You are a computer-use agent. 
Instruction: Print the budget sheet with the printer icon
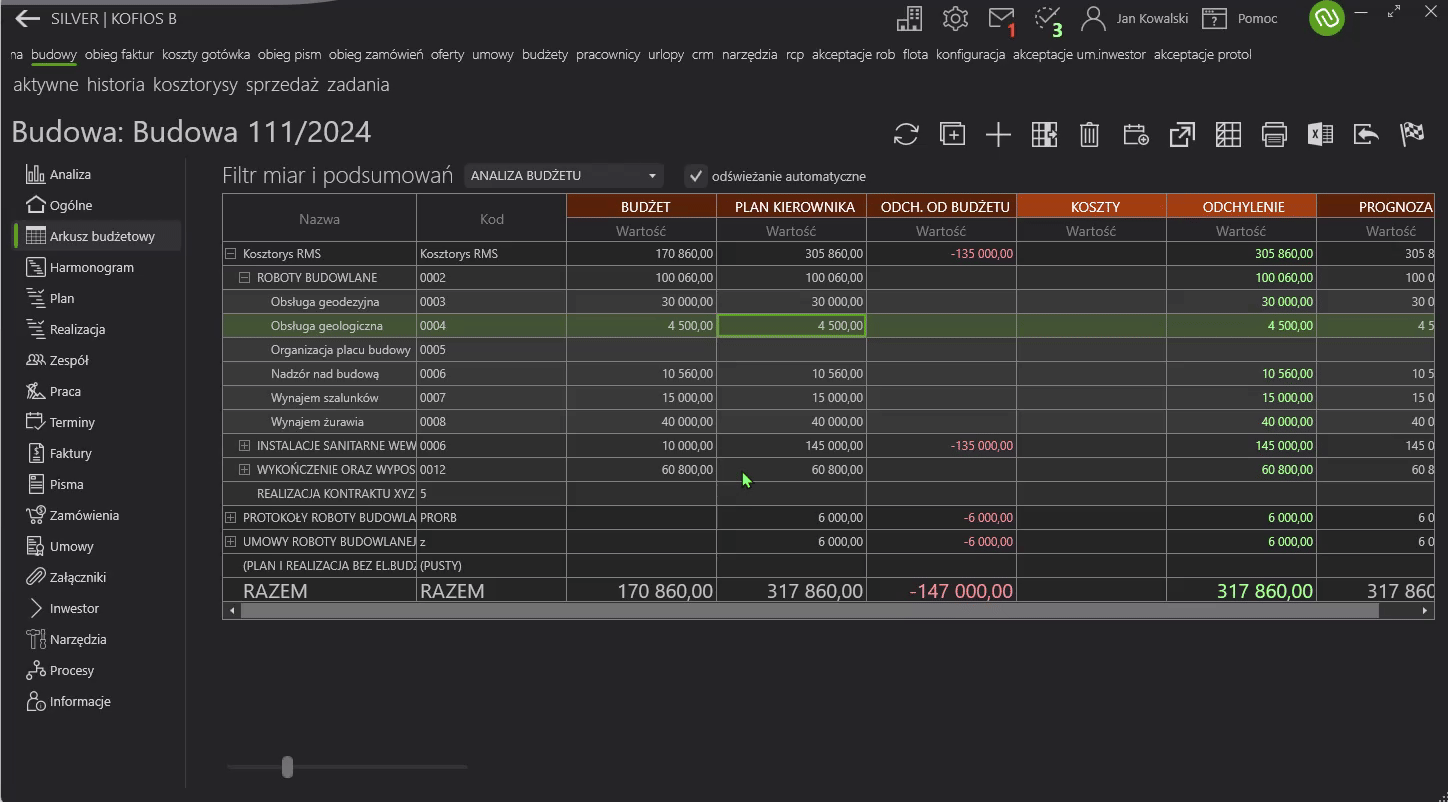tap(1274, 134)
